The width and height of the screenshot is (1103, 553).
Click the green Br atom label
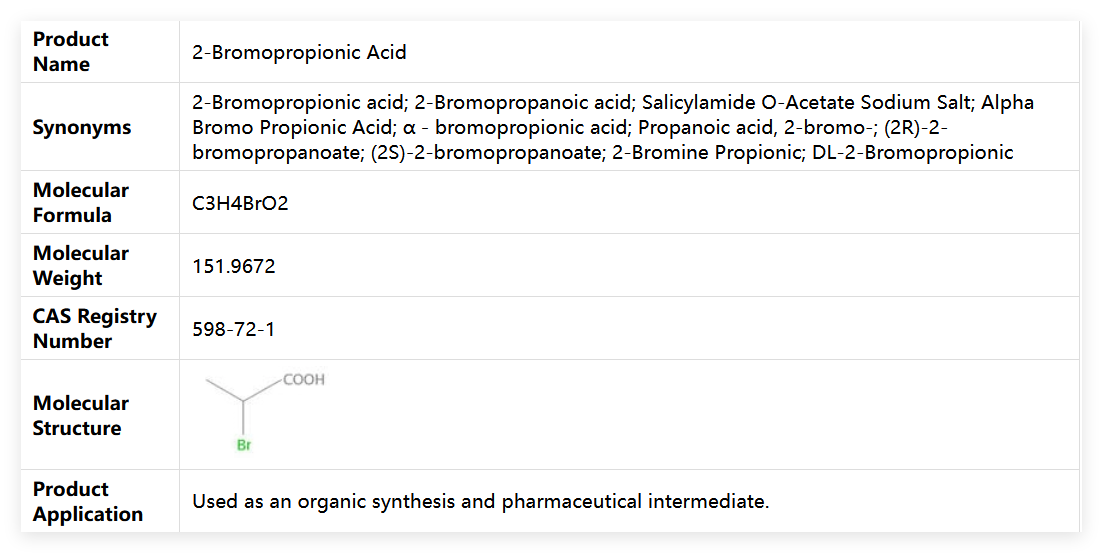[x=244, y=446]
